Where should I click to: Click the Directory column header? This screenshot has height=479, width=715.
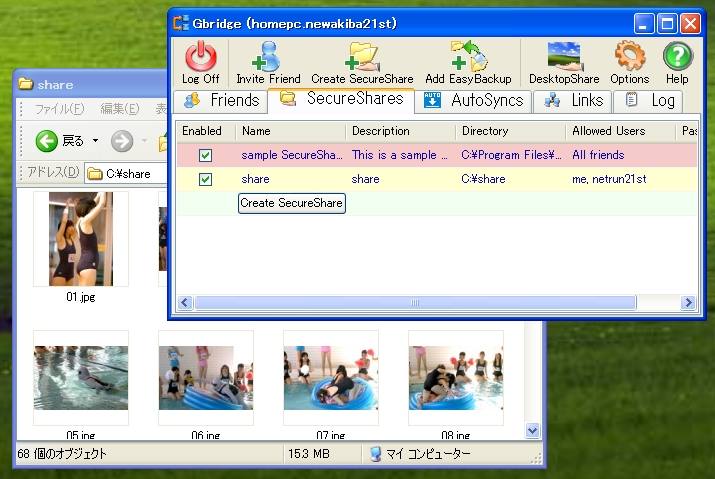(511, 131)
